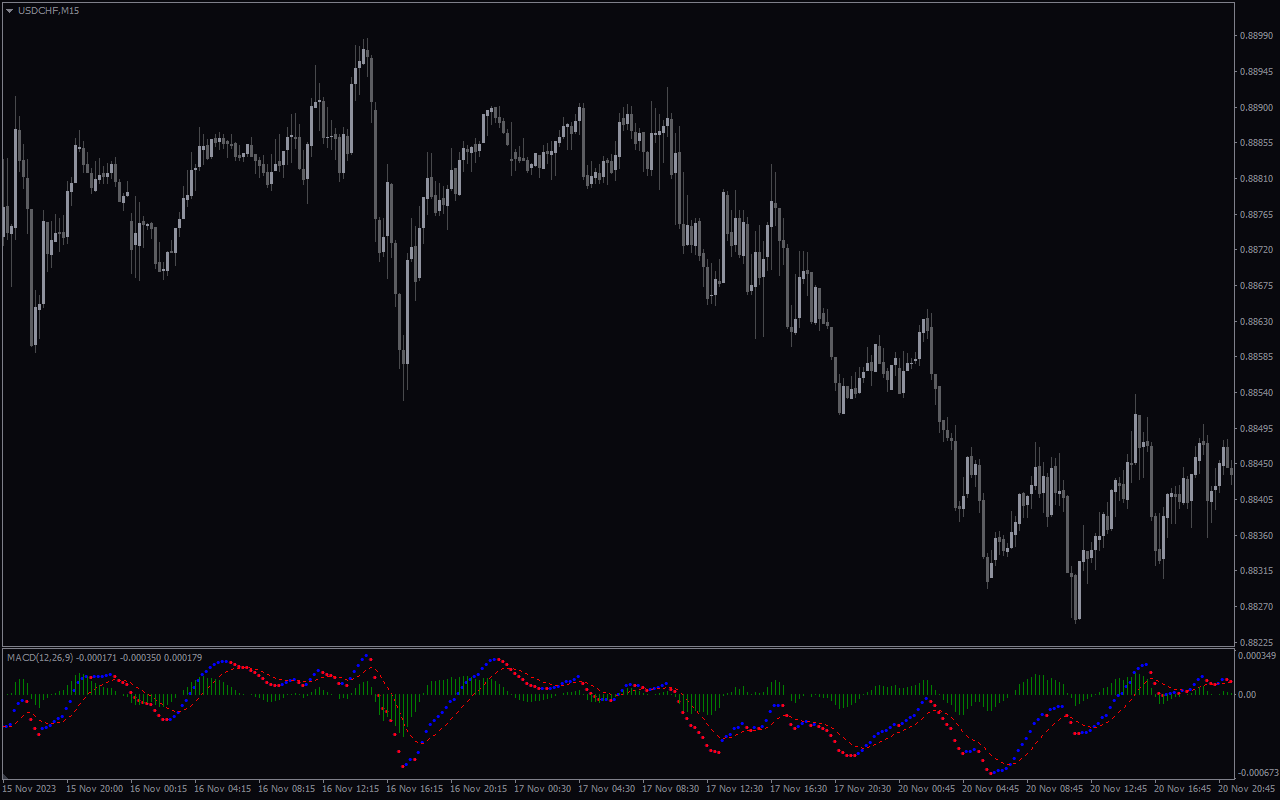Screen dimensions: 1280x800
Task: Click the grey corner triangle at bottom-left
Action: (x=5, y=776)
